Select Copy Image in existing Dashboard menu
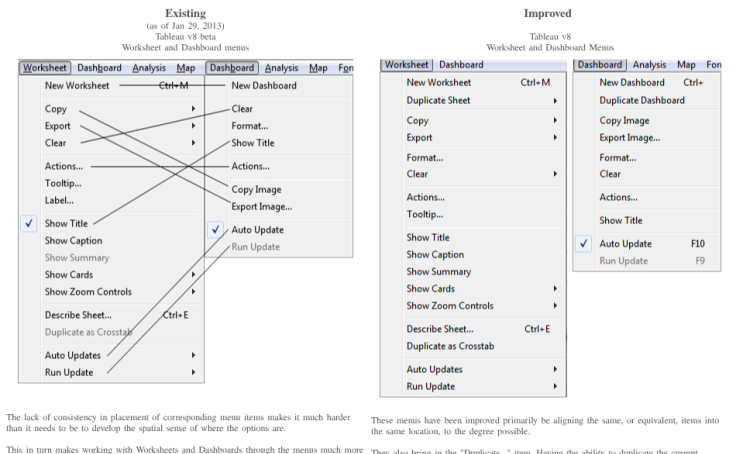The height and width of the screenshot is (454, 736). tap(256, 189)
